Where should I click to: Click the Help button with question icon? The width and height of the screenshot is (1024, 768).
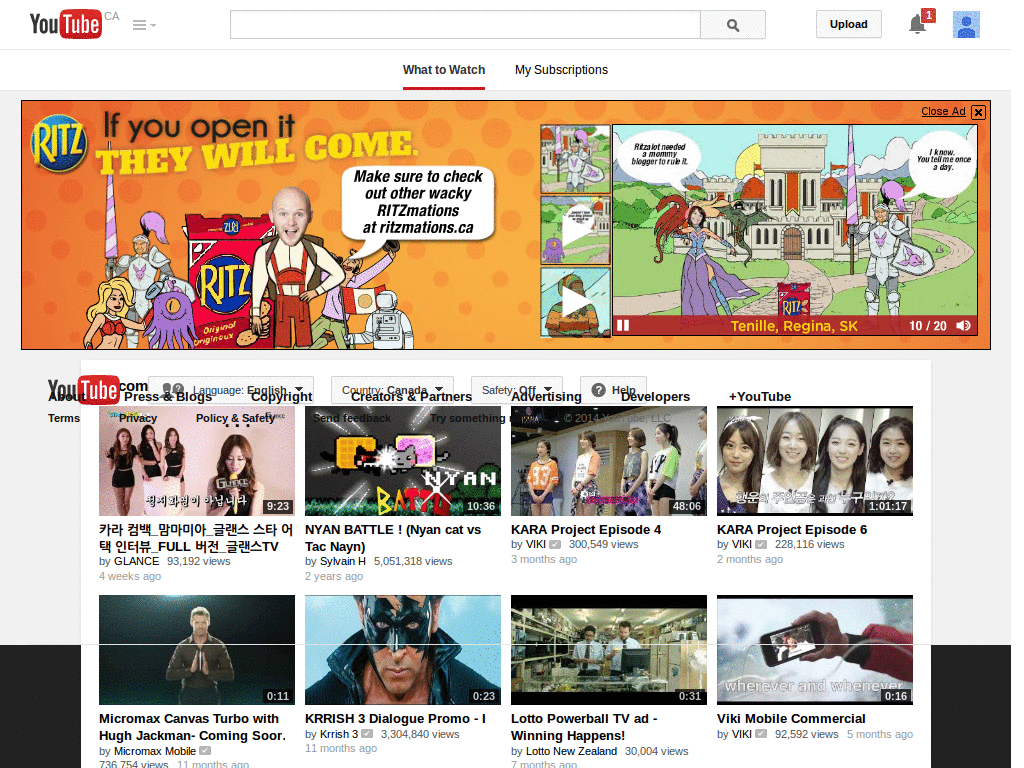coord(613,390)
